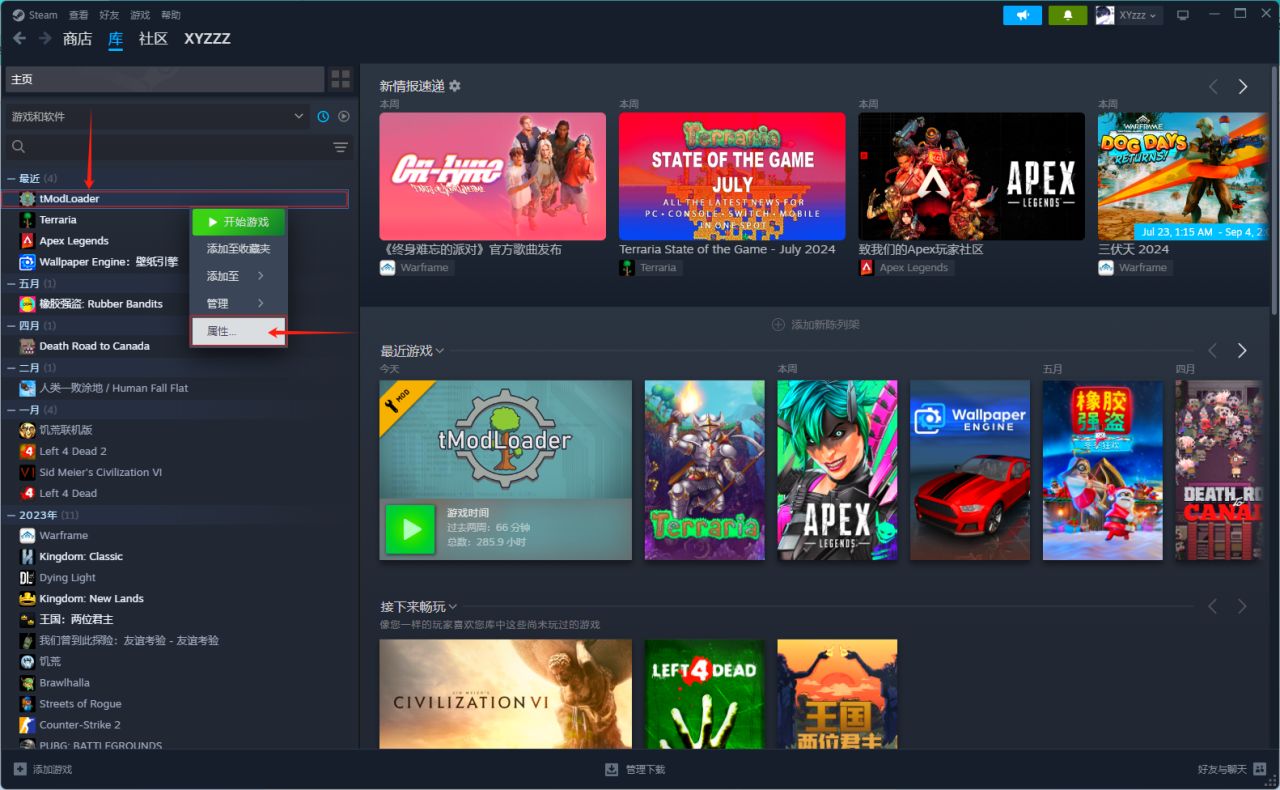Open the 帮助 menu
Screen dimensions: 1280x790
171,15
